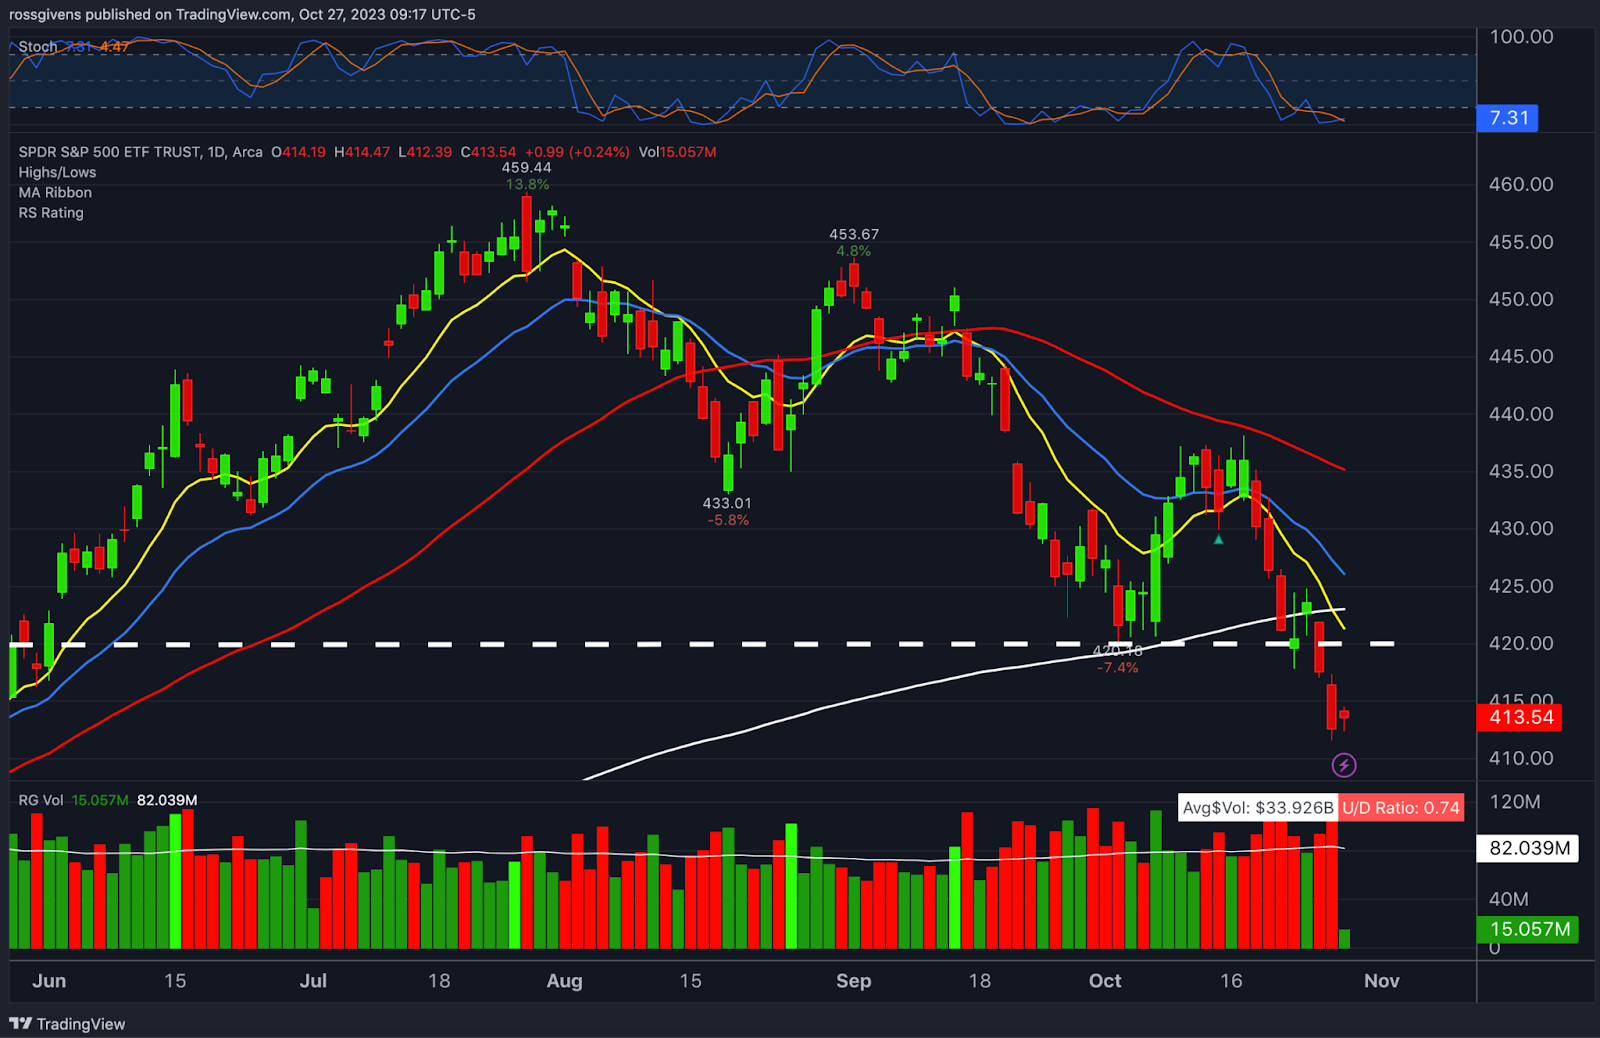Click the +0.99 (+0.24%) change value
1600x1038 pixels.
click(577, 152)
